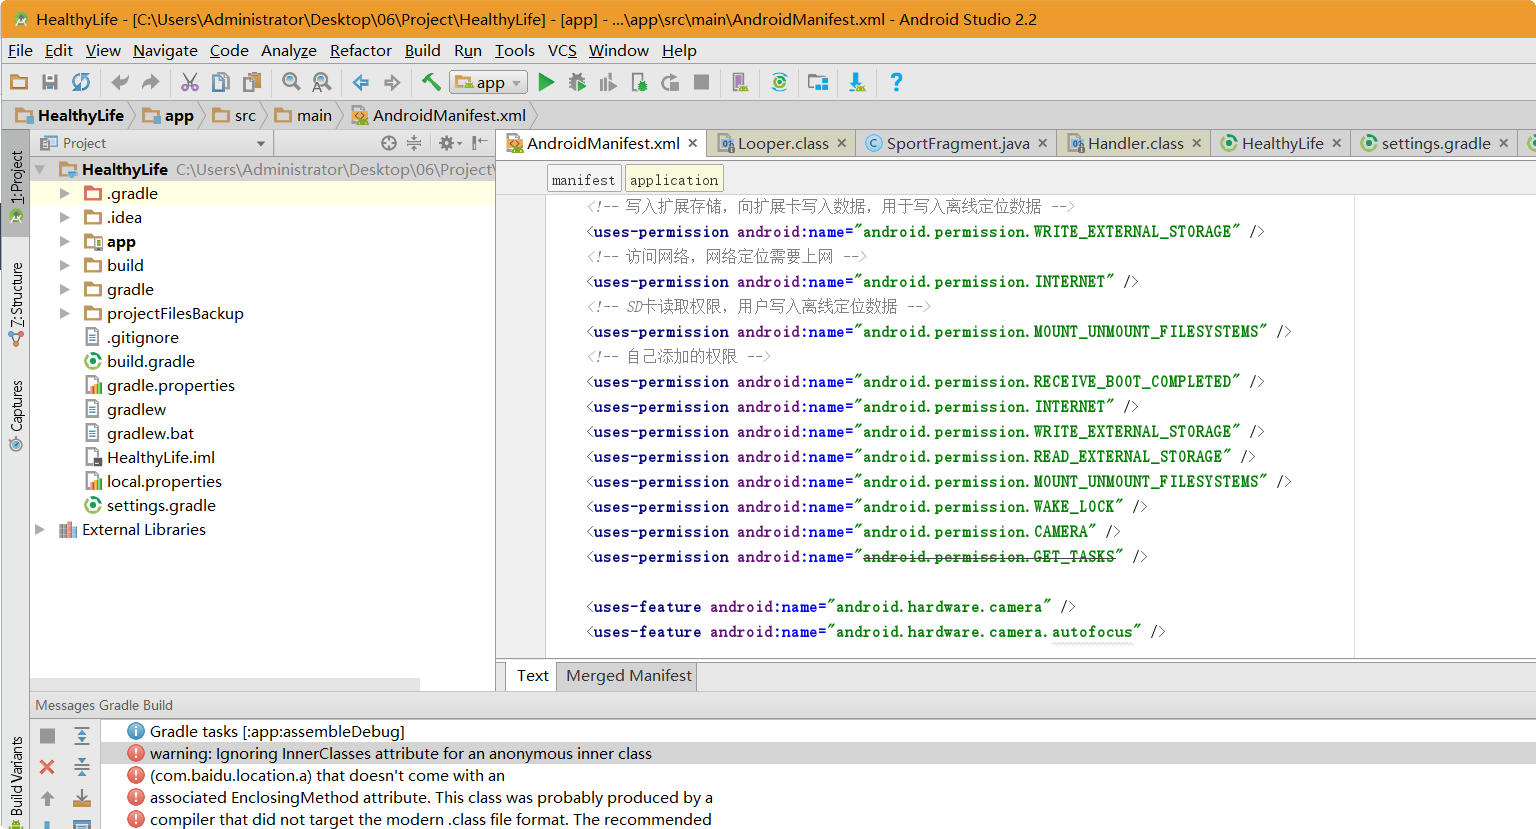Select the Text tab below editor
The height and width of the screenshot is (829, 1536).
tap(532, 675)
